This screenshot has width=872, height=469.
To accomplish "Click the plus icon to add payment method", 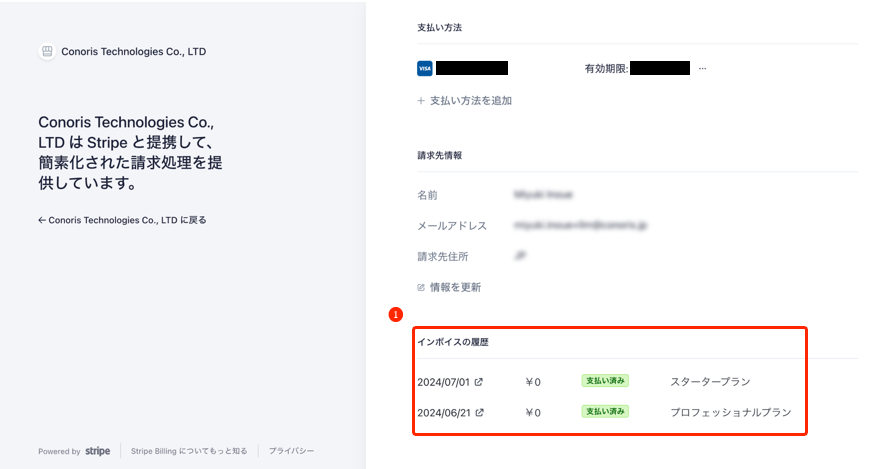I will point(421,101).
